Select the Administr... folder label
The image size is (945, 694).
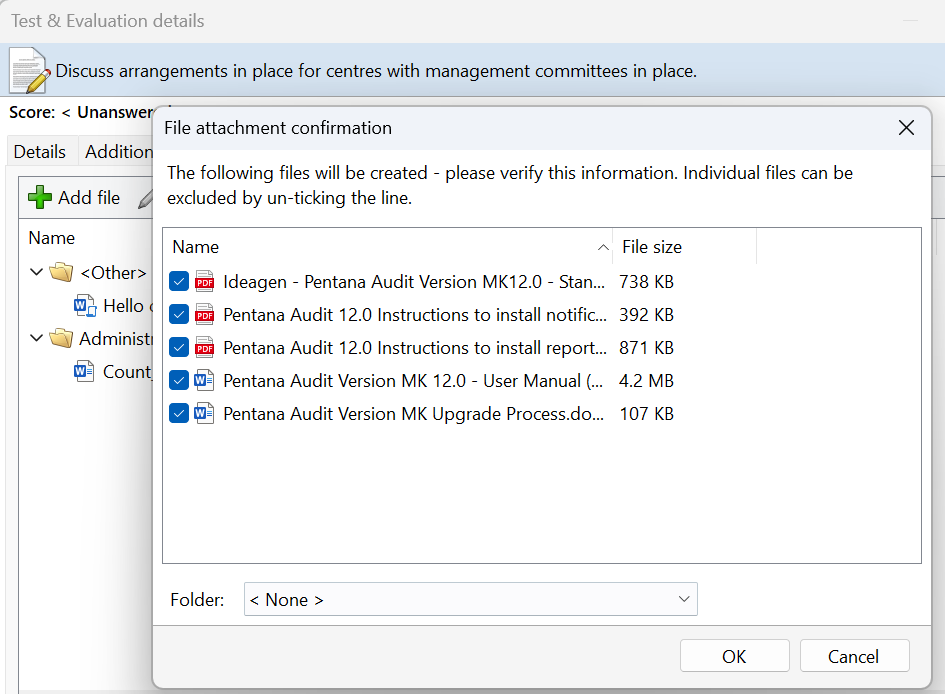(116, 339)
